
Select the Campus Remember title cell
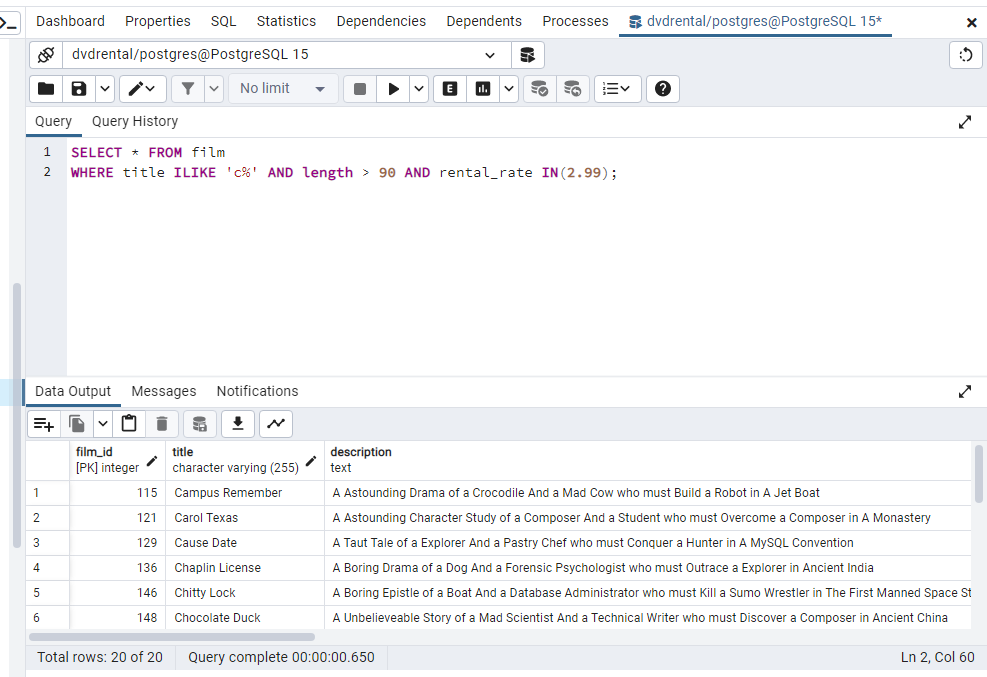tap(245, 493)
